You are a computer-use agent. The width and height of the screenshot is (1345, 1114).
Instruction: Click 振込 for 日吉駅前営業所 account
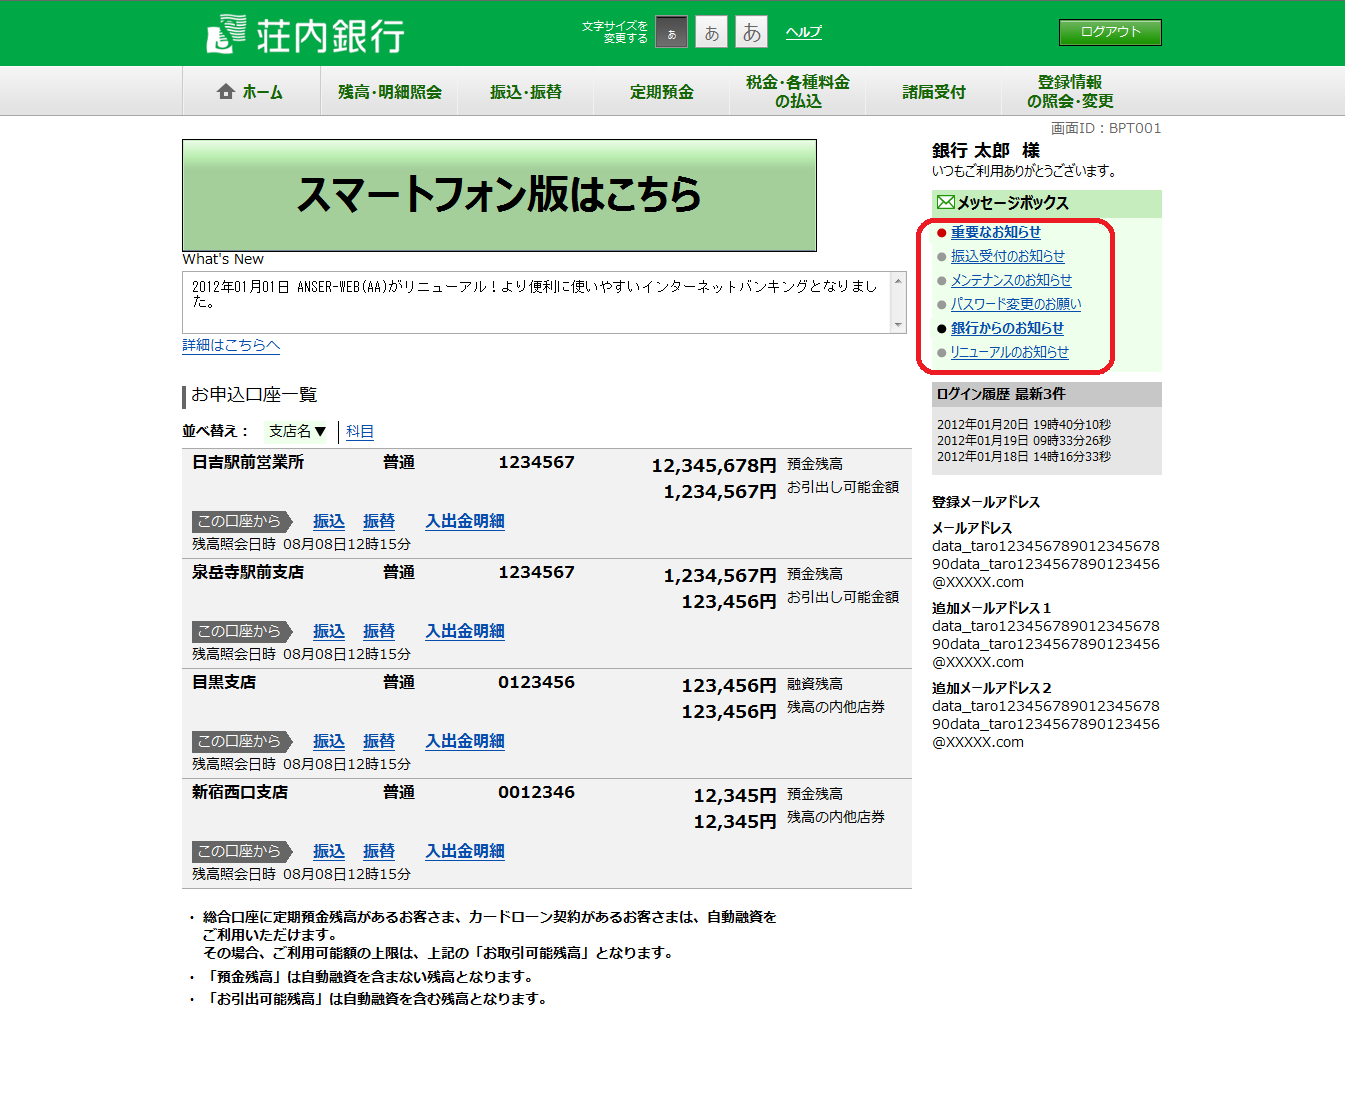coord(329,521)
